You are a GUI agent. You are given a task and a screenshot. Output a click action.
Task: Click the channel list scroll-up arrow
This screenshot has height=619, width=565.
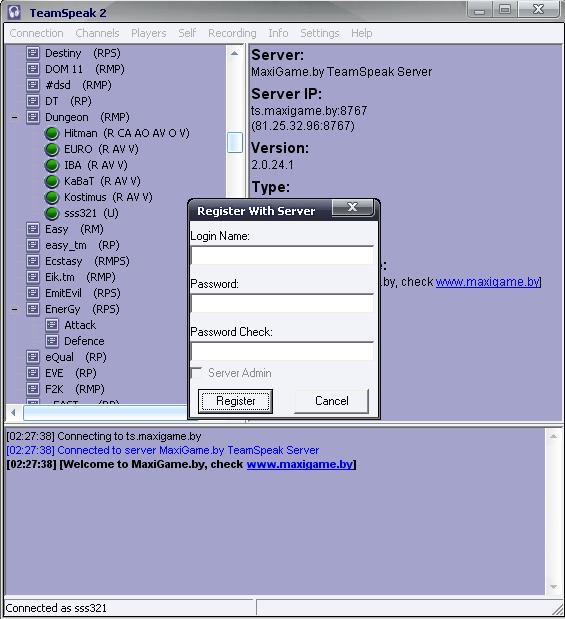point(235,53)
